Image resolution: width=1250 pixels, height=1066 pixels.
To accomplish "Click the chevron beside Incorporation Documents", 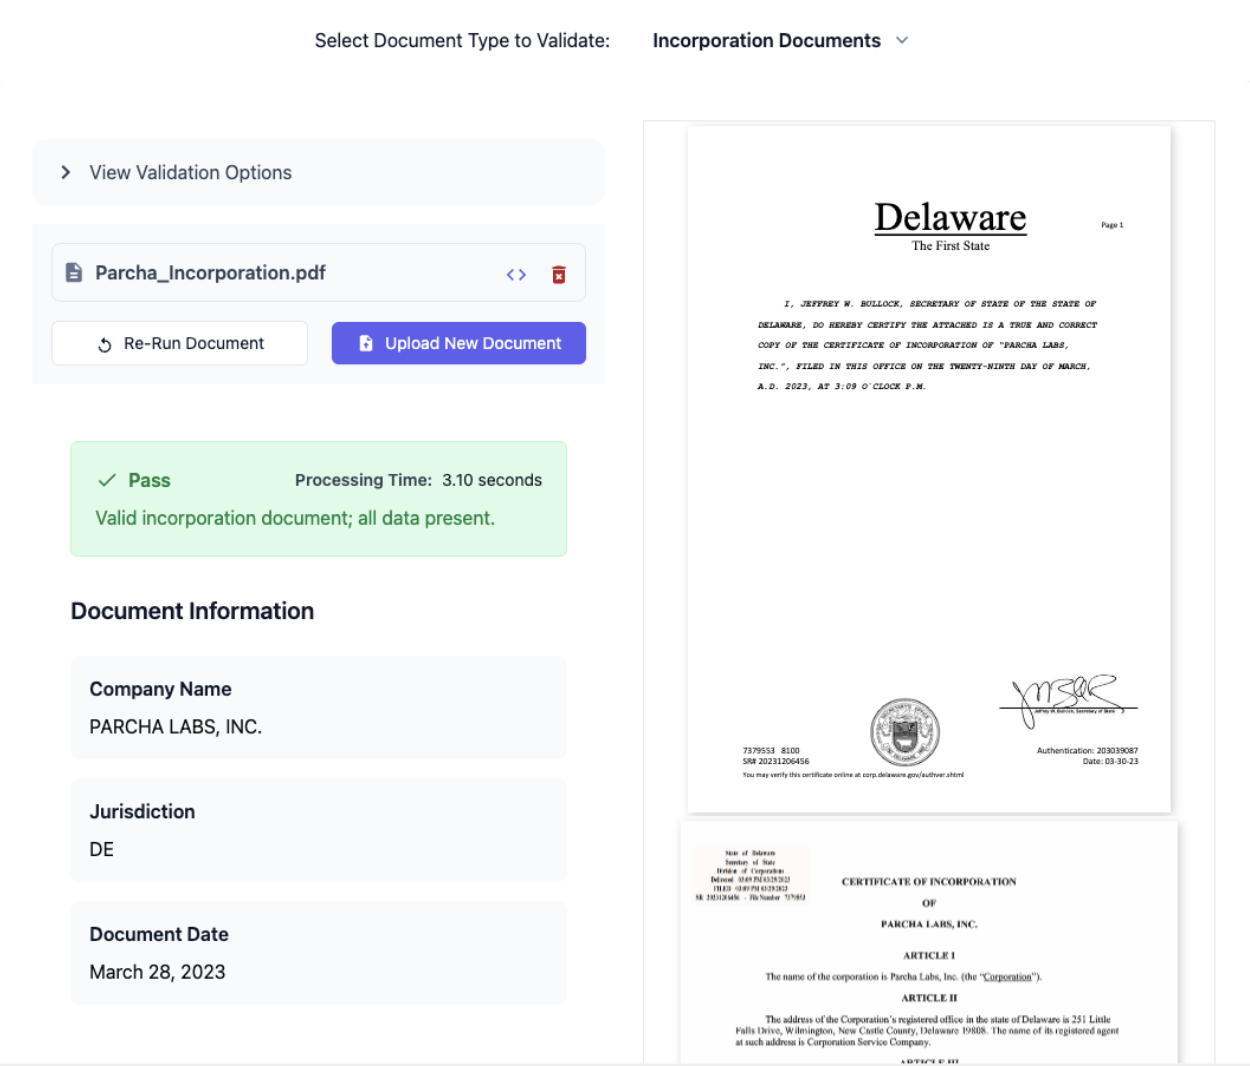I will pyautogui.click(x=902, y=41).
